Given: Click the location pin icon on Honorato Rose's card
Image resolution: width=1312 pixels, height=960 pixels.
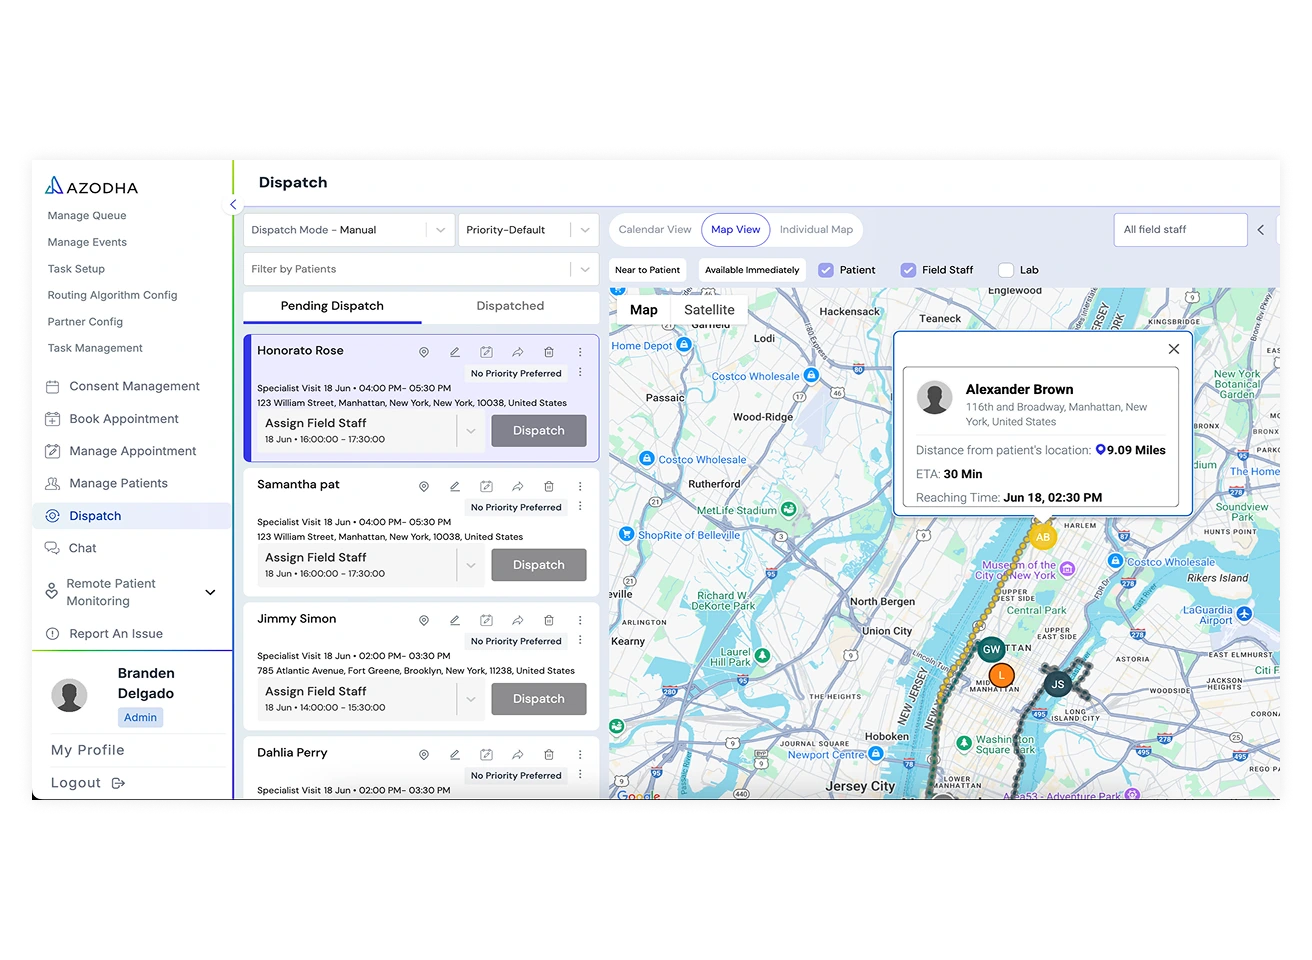Looking at the screenshot, I should (x=423, y=352).
